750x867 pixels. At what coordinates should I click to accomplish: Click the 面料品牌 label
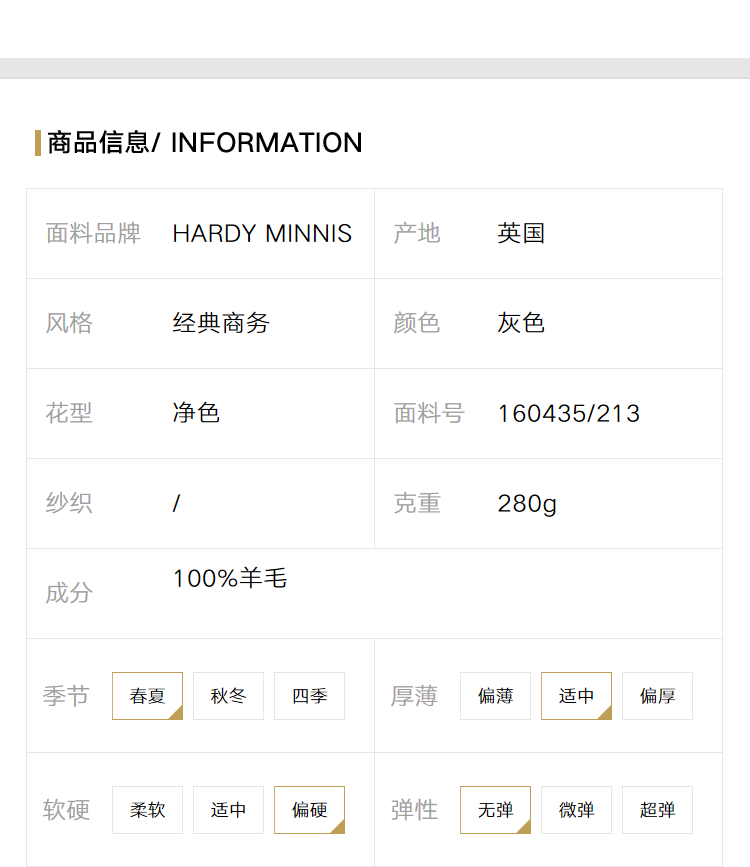(x=93, y=233)
